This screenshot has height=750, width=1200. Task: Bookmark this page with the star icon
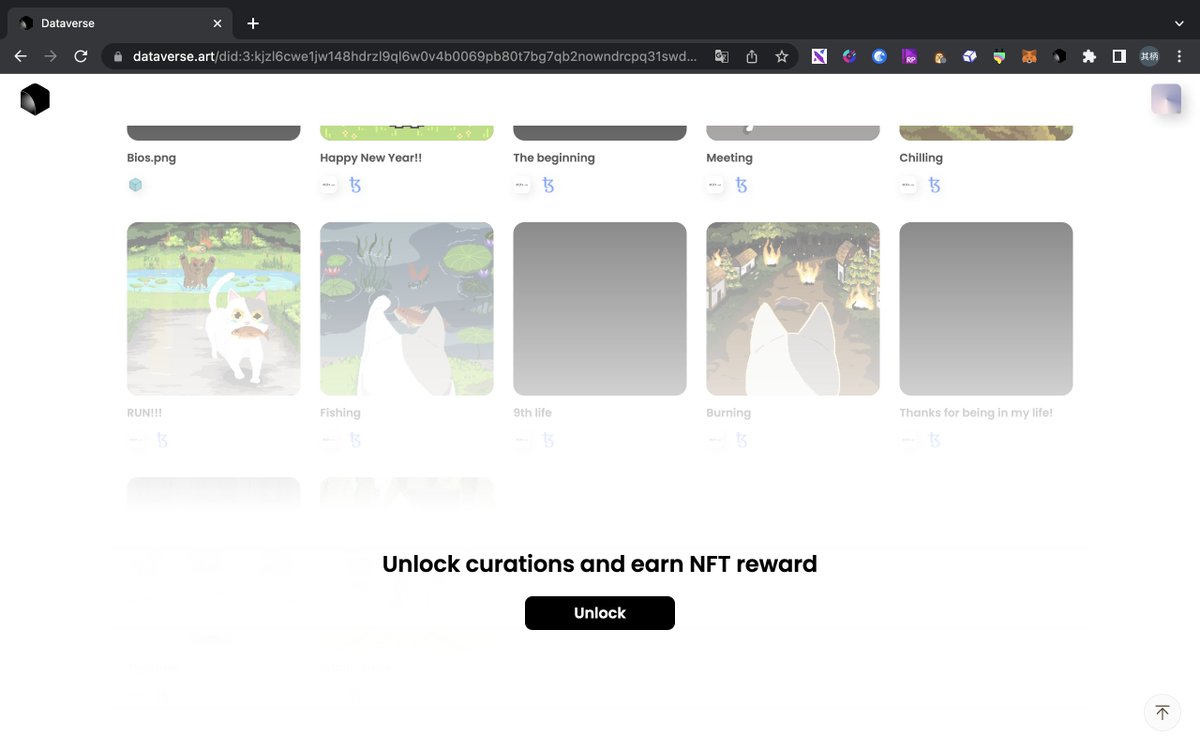coord(781,56)
